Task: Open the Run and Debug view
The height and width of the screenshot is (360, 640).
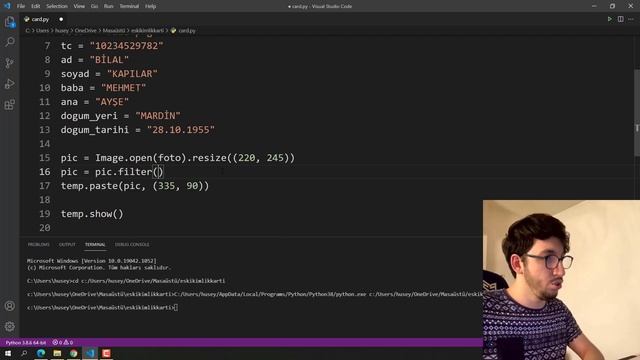Action: (x=10, y=84)
